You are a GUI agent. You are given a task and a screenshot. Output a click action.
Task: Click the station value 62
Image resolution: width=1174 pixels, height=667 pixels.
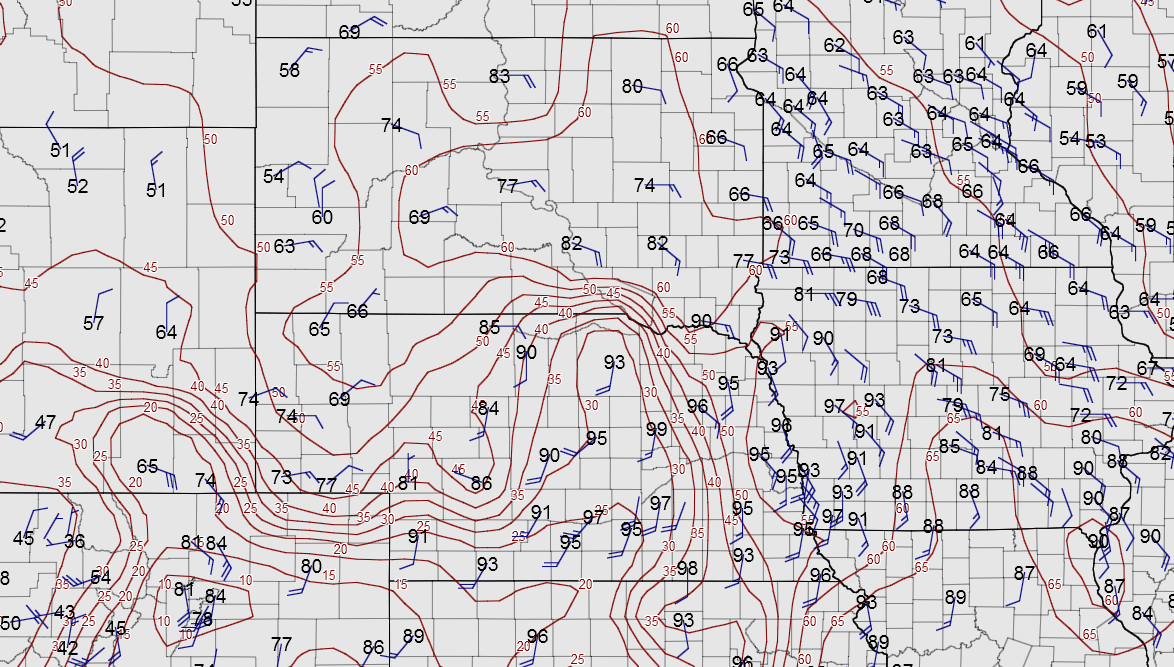click(834, 46)
